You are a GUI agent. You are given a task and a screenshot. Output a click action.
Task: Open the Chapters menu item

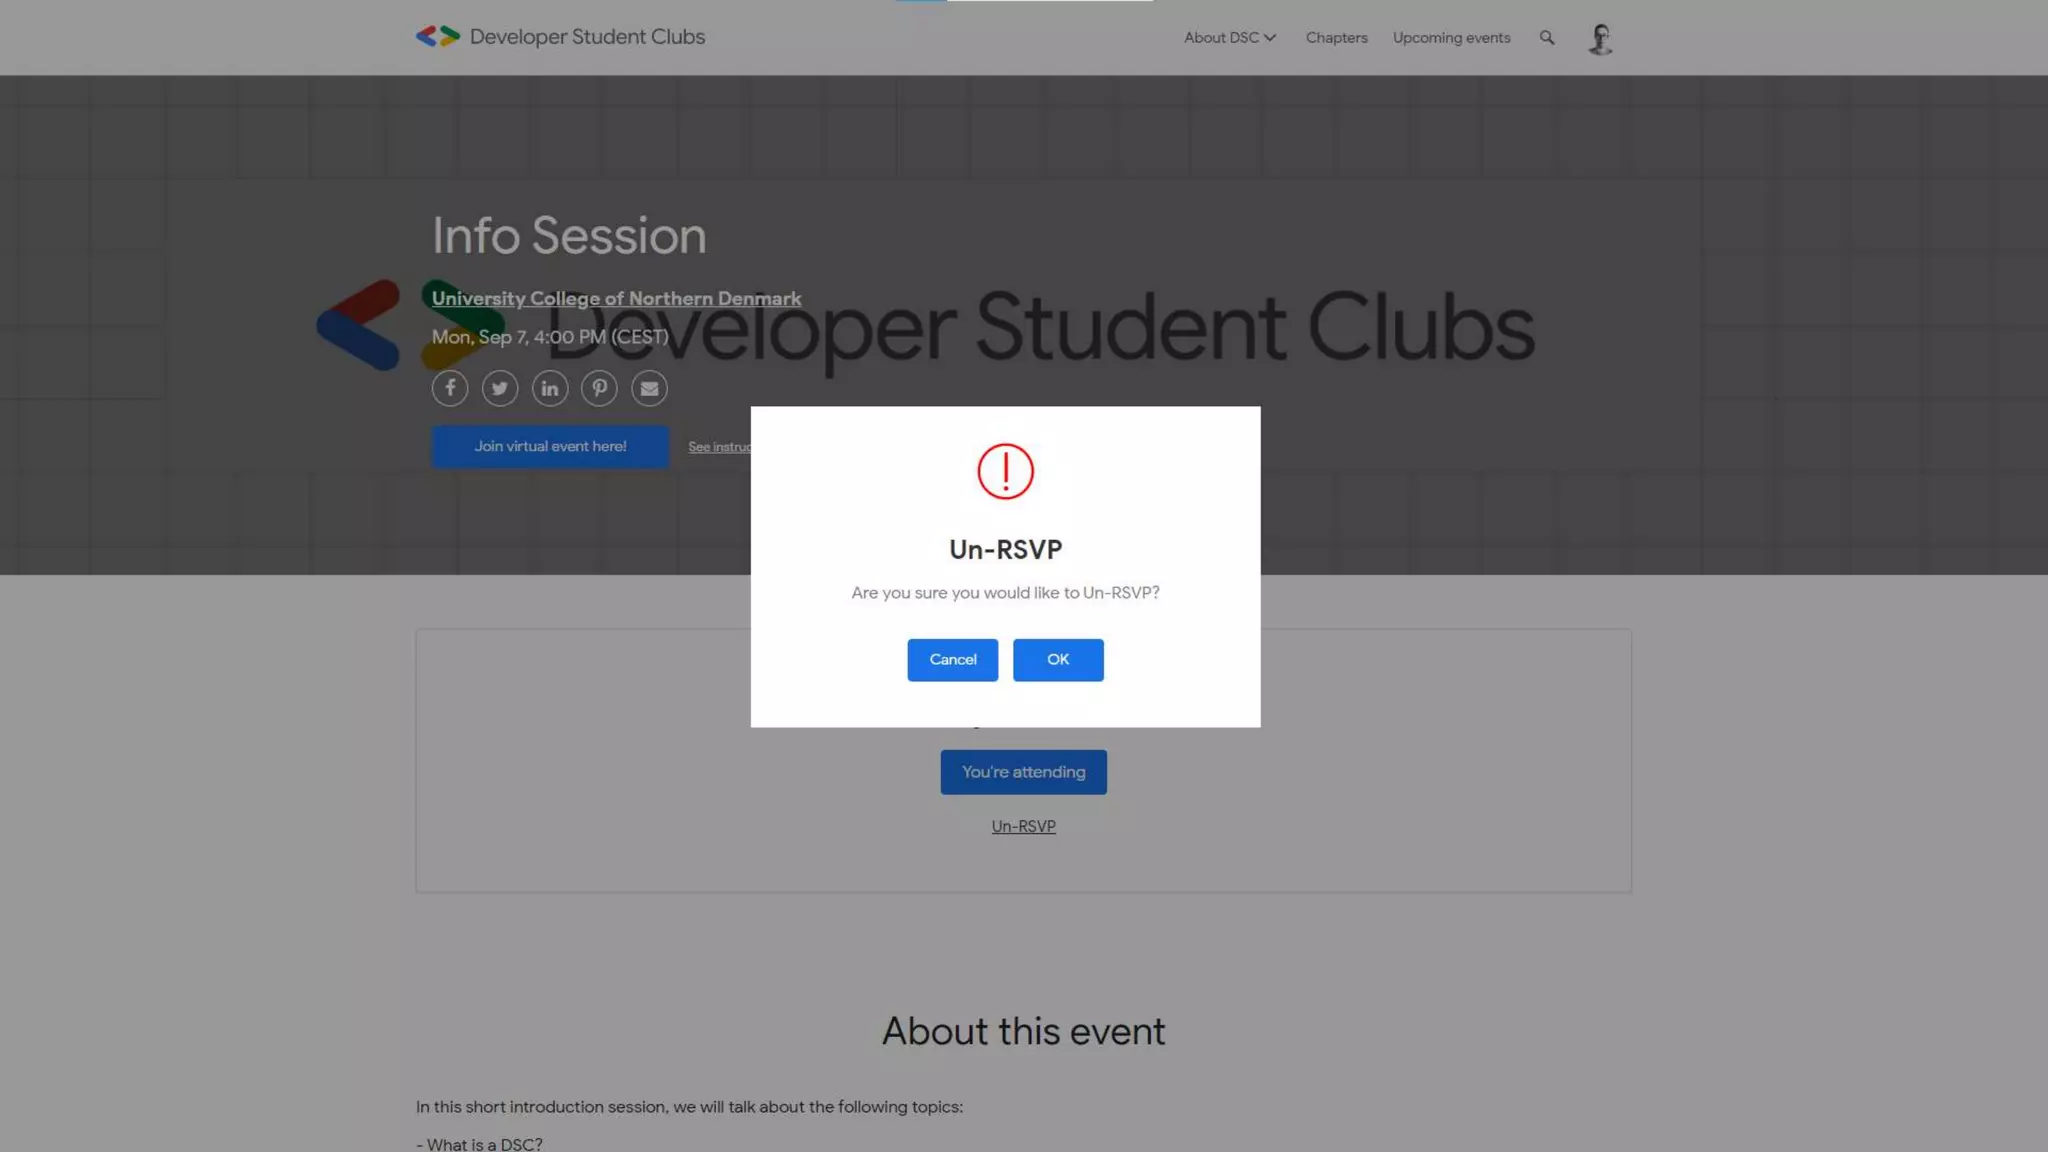pyautogui.click(x=1336, y=38)
